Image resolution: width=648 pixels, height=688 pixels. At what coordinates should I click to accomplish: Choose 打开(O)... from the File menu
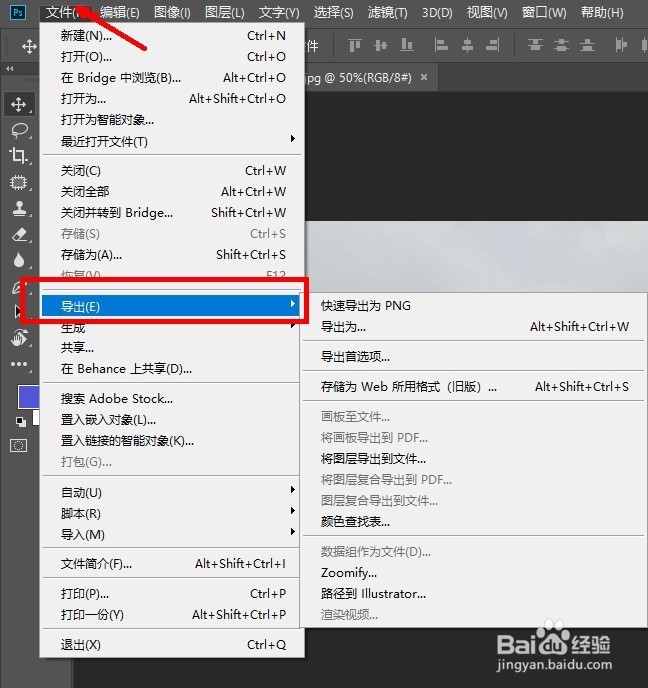point(173,57)
